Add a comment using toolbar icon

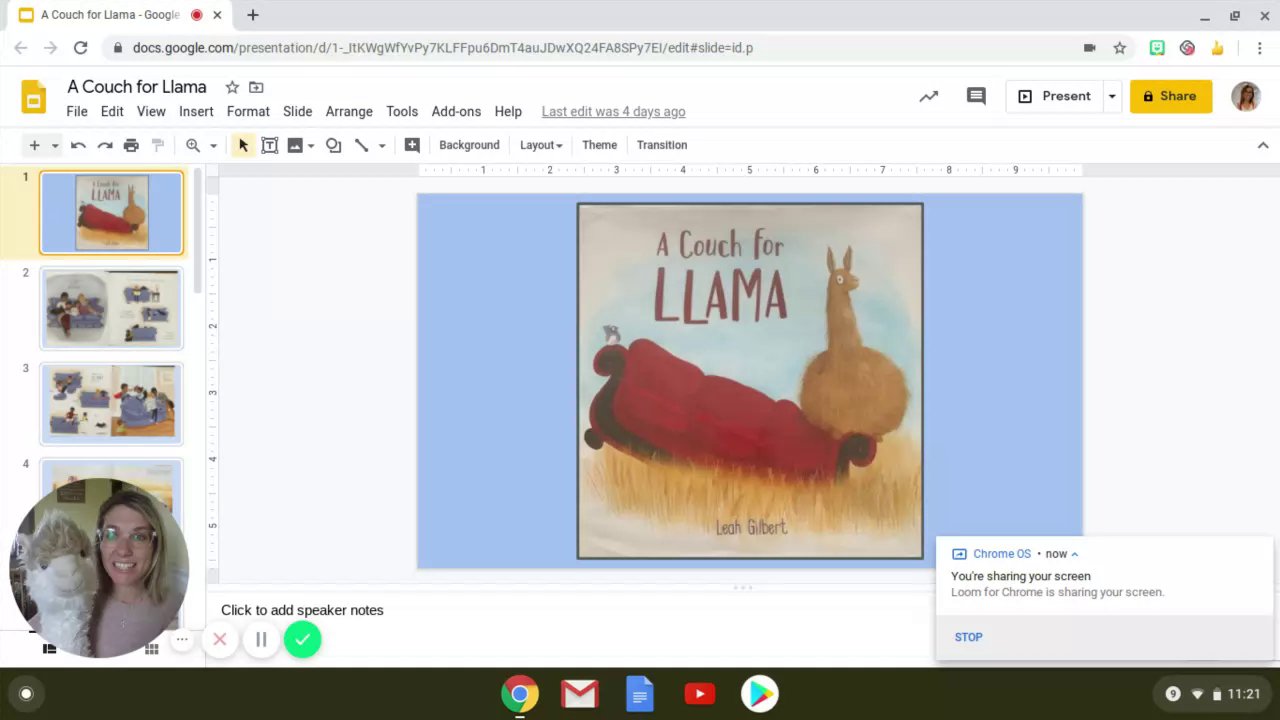(412, 145)
